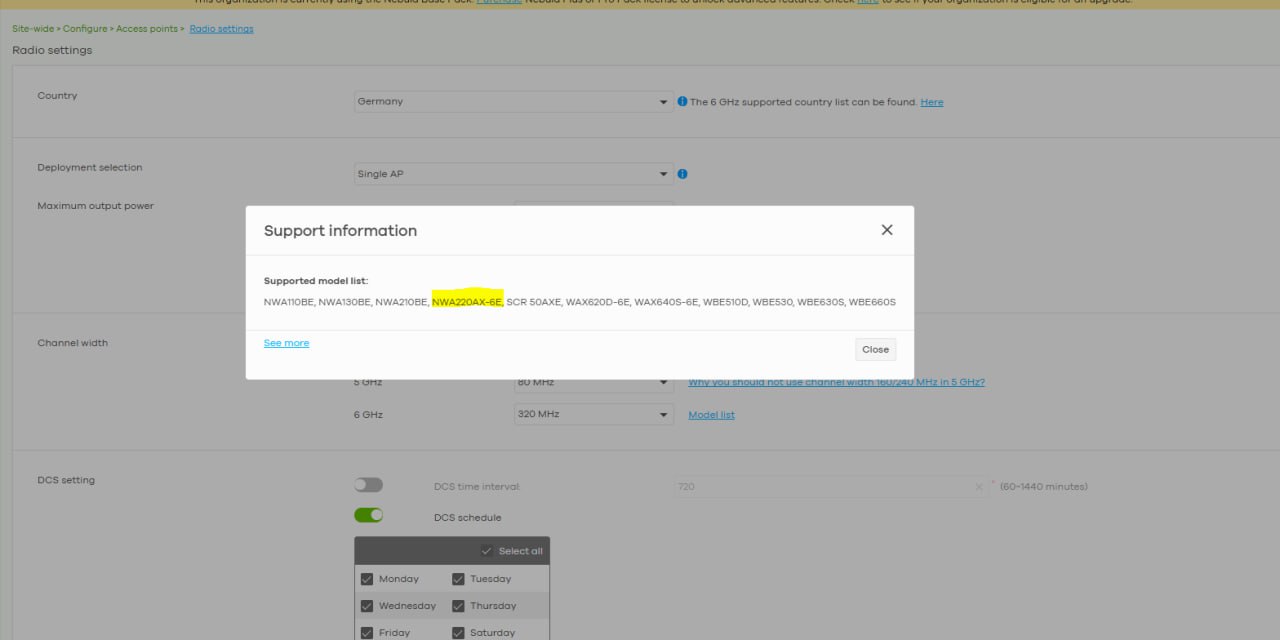1280x640 pixels.
Task: Click info icon next to Deployment selection
Action: [682, 174]
